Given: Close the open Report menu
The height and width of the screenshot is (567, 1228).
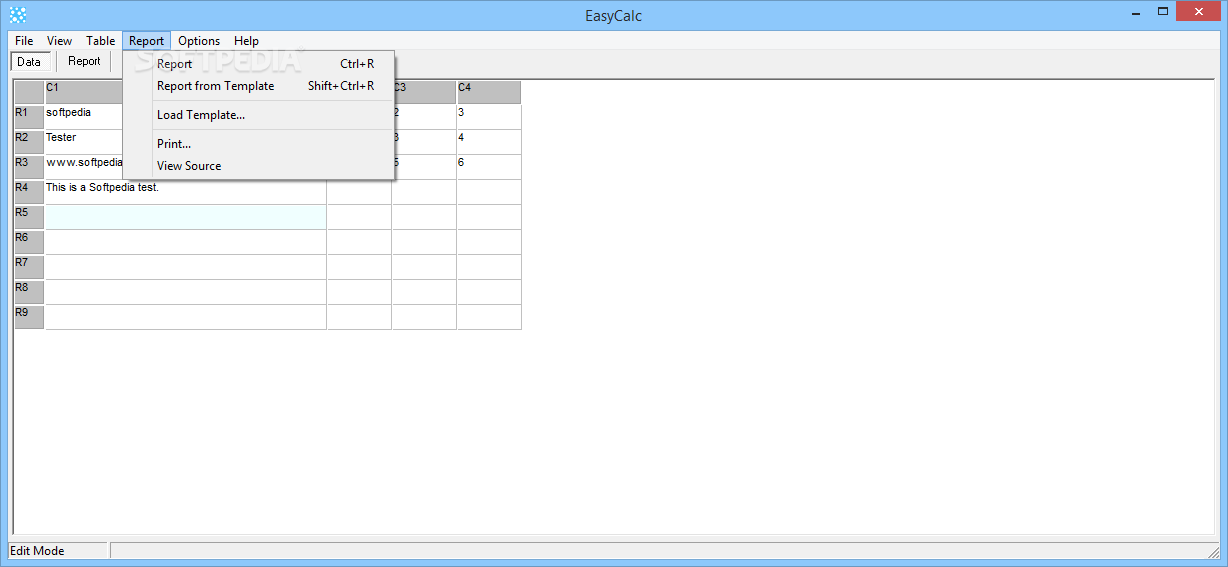Looking at the screenshot, I should [x=146, y=41].
